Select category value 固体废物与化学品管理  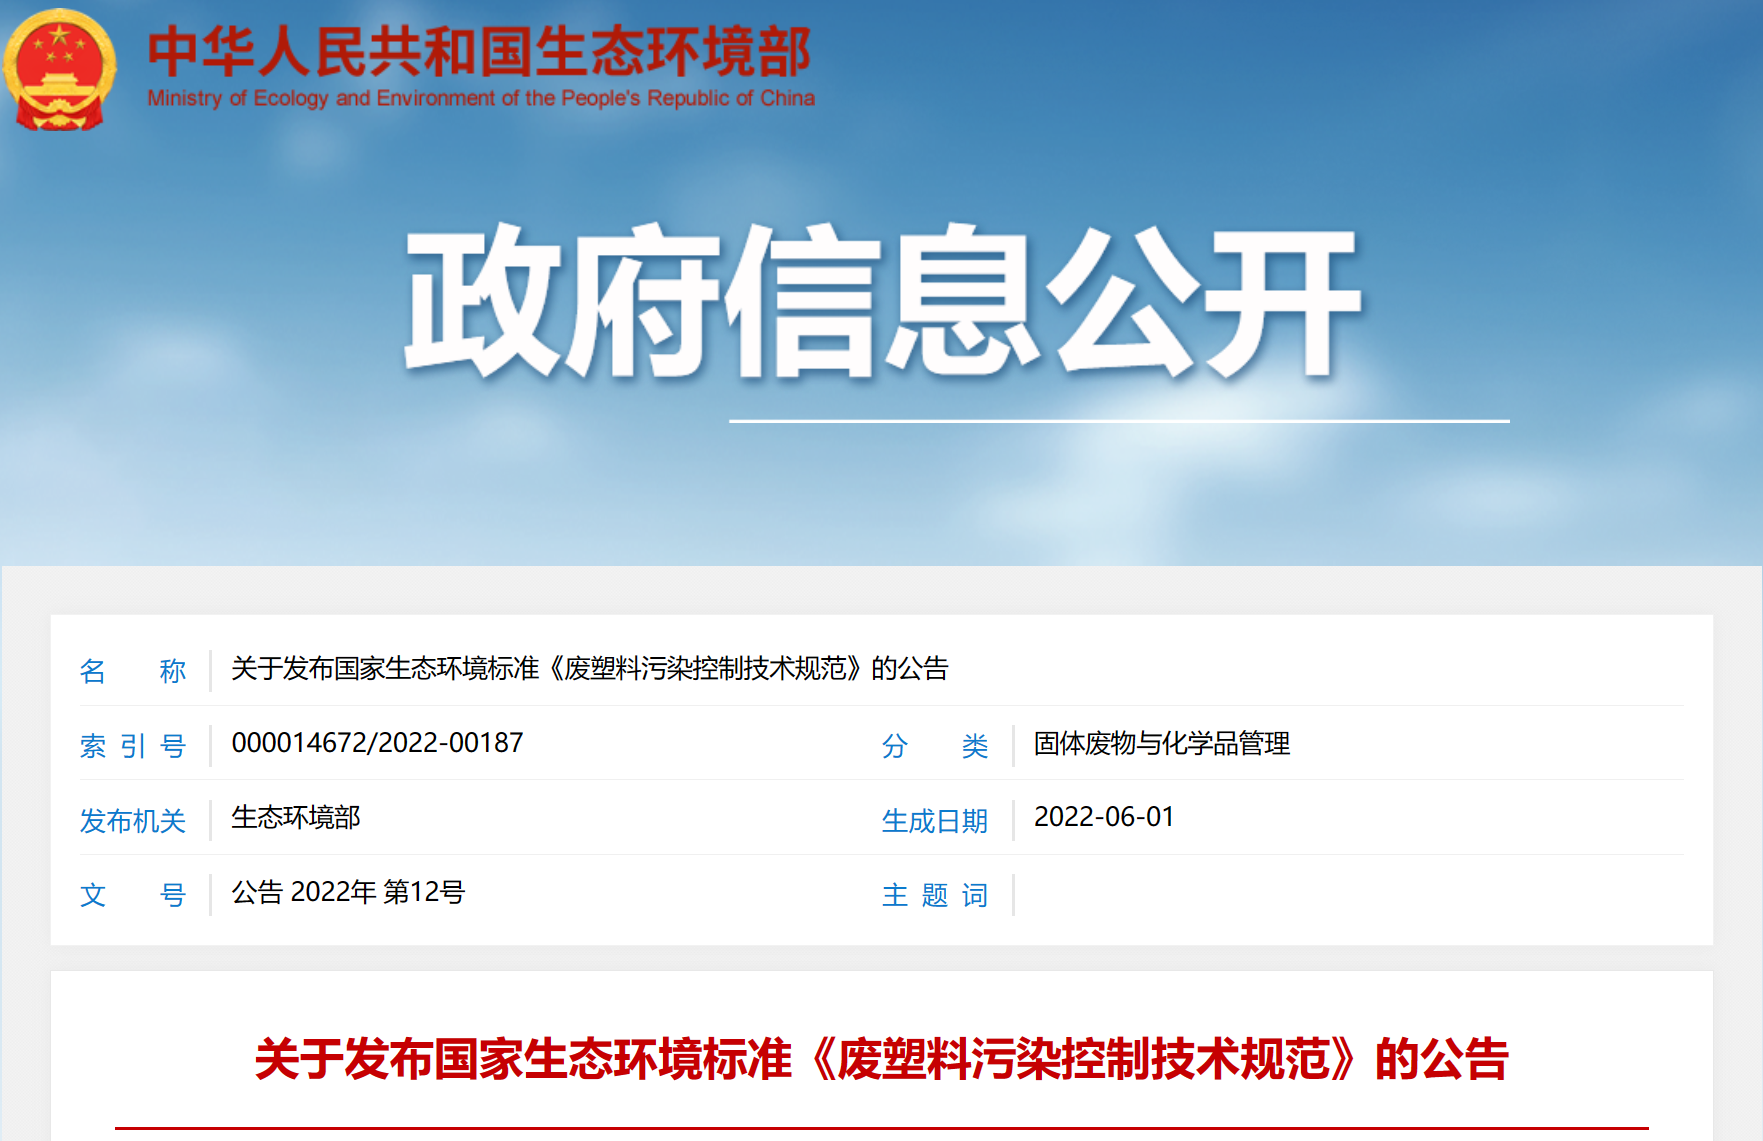[x=1162, y=743]
